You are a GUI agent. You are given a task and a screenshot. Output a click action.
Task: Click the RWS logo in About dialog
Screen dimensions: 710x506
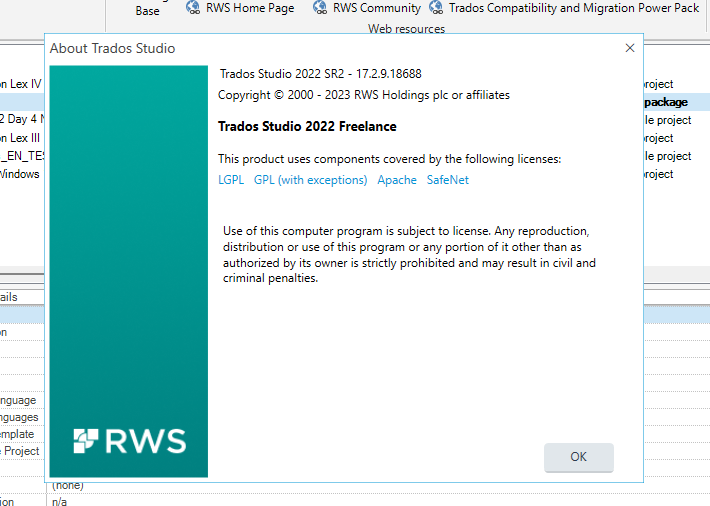point(130,441)
